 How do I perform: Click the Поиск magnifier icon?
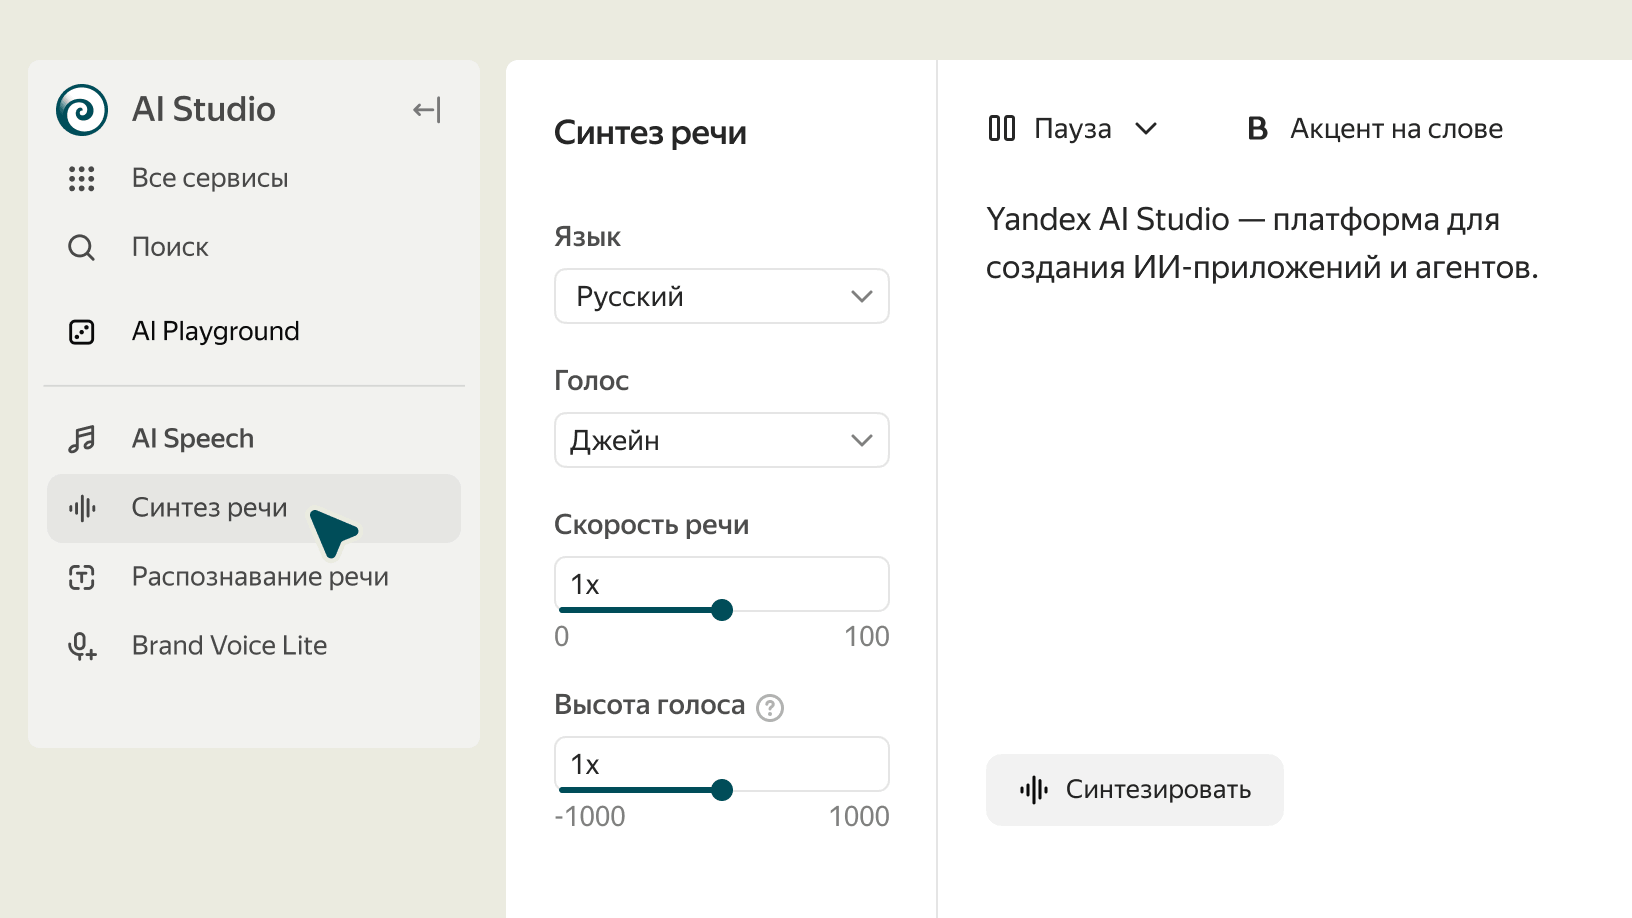82,248
